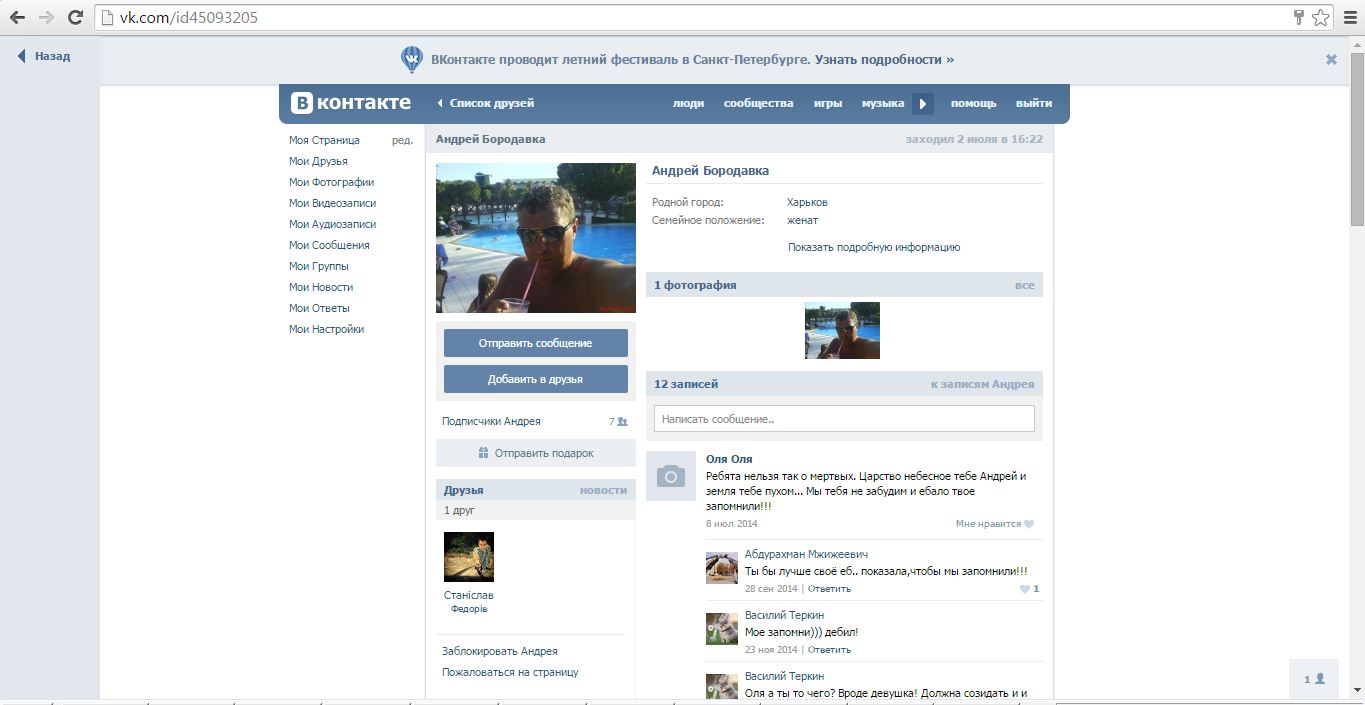
Task: Click Отправить подарок gift button
Action: [535, 453]
